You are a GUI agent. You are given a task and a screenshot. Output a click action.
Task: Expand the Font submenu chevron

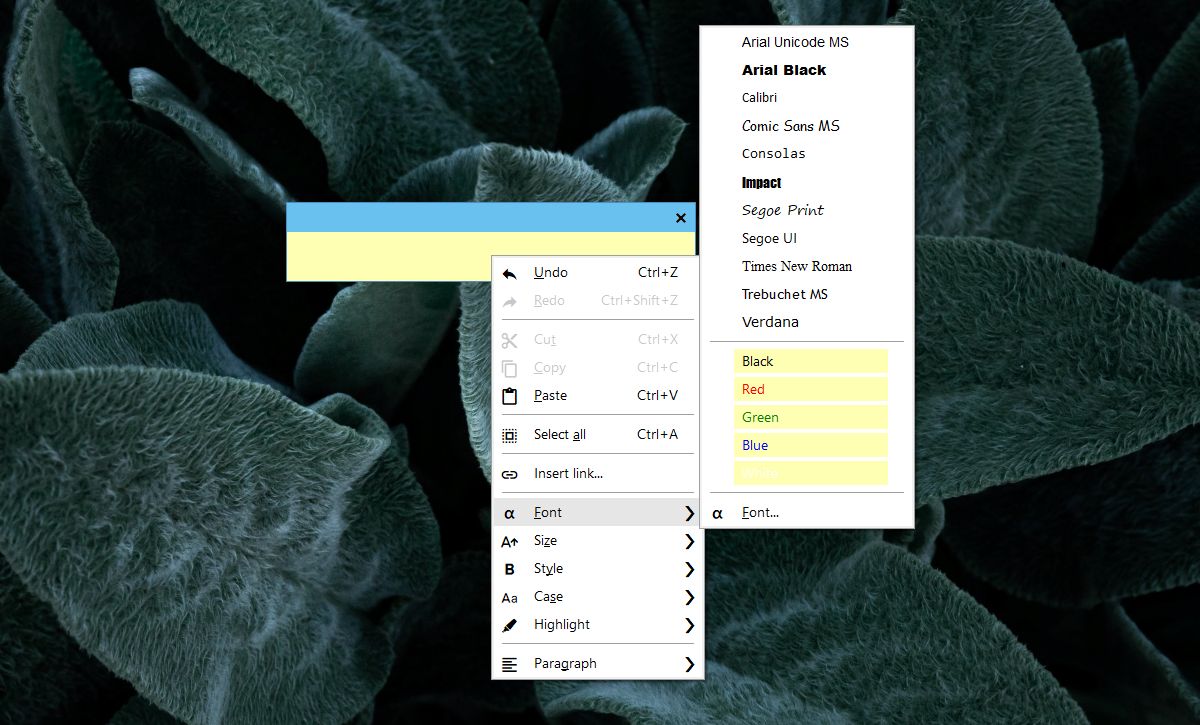point(689,513)
